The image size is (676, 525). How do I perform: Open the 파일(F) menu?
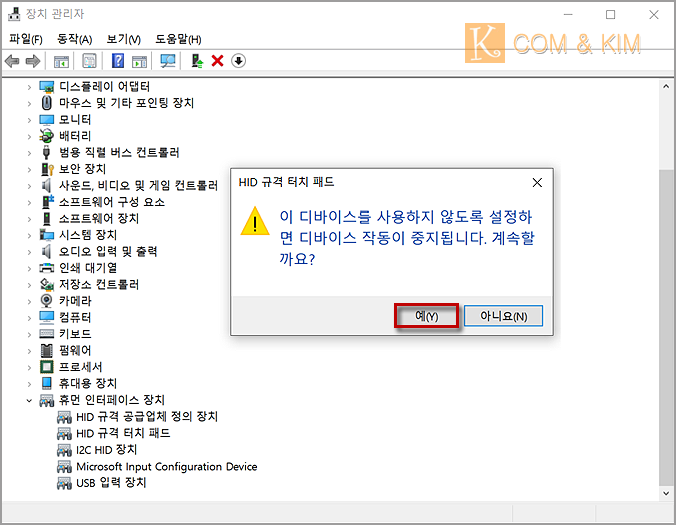point(26,39)
